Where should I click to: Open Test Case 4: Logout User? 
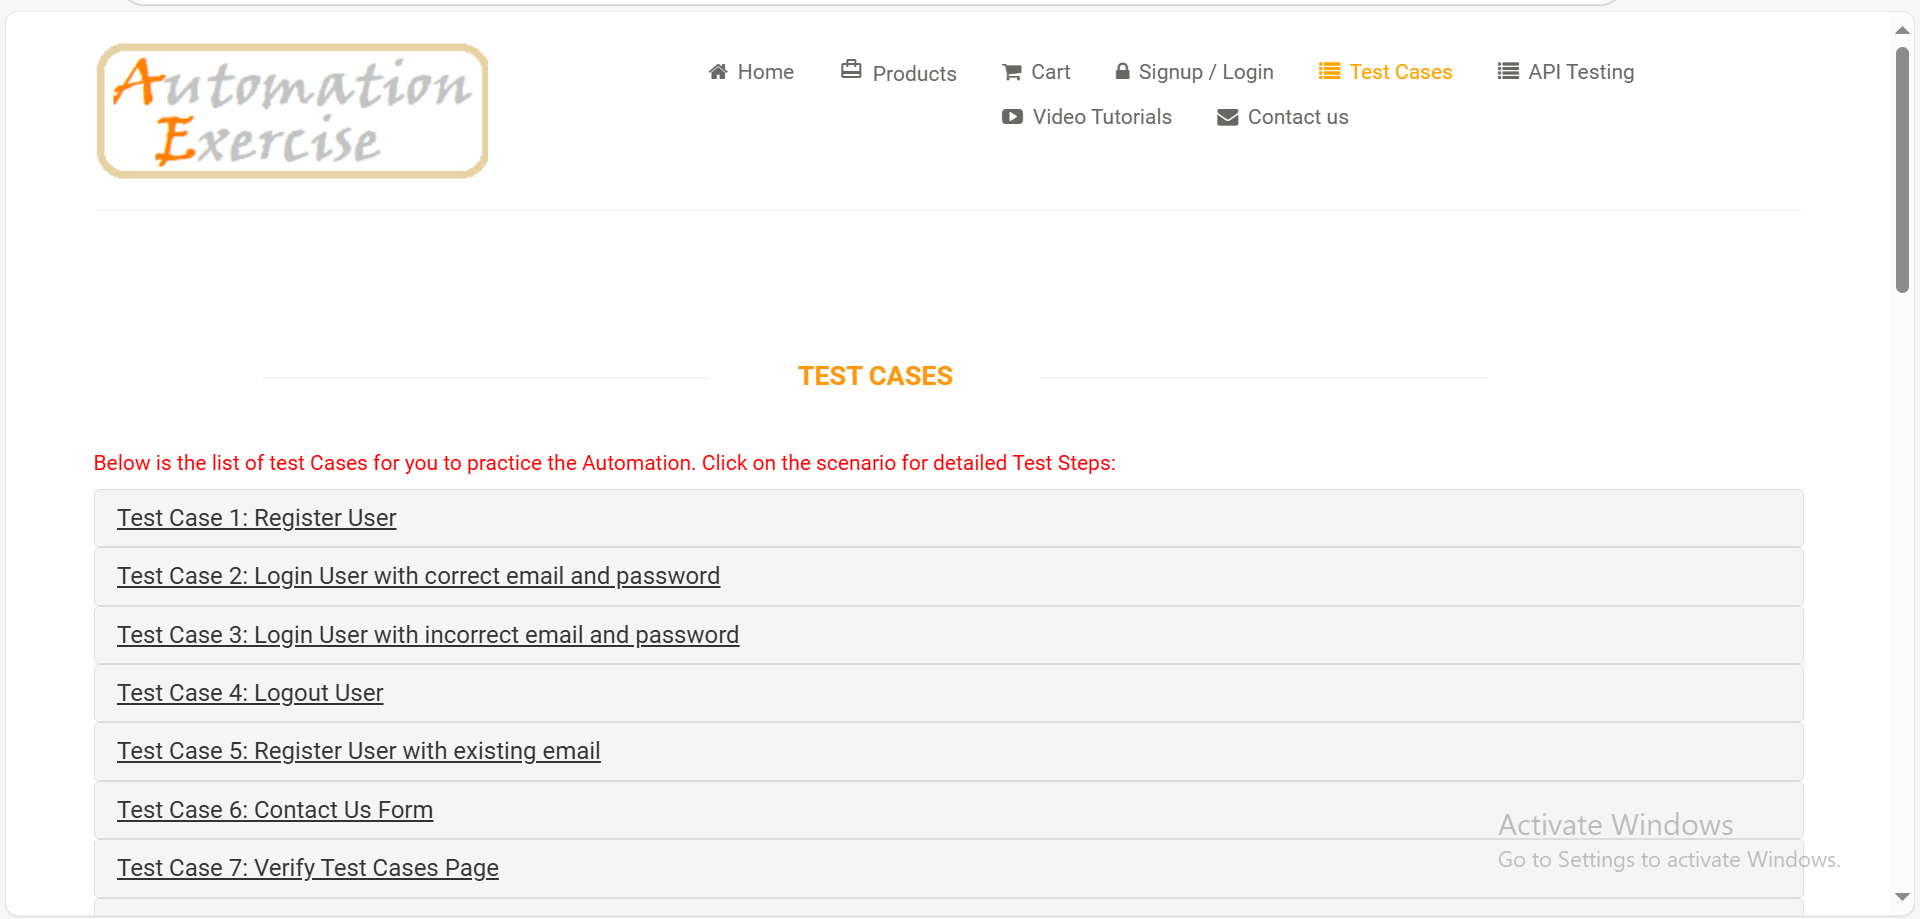pyautogui.click(x=250, y=693)
